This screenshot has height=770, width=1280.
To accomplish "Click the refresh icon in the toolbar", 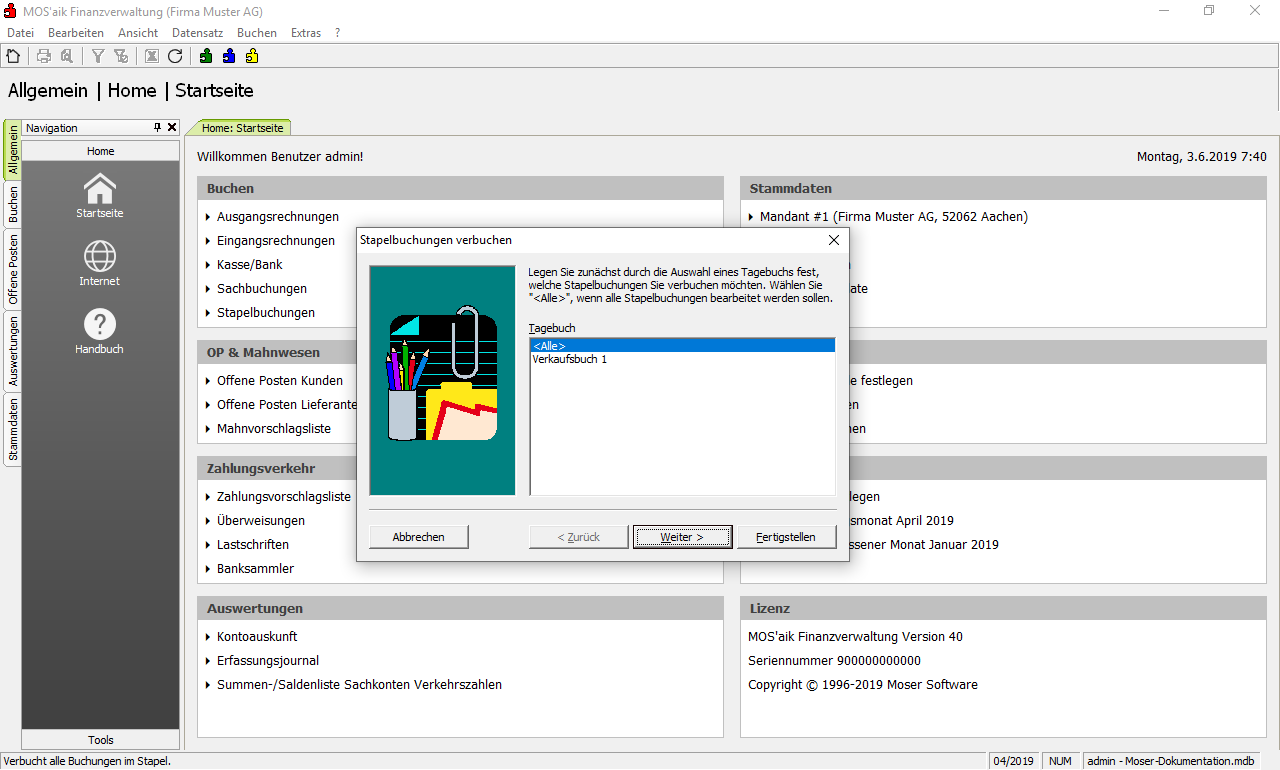I will (x=175, y=56).
